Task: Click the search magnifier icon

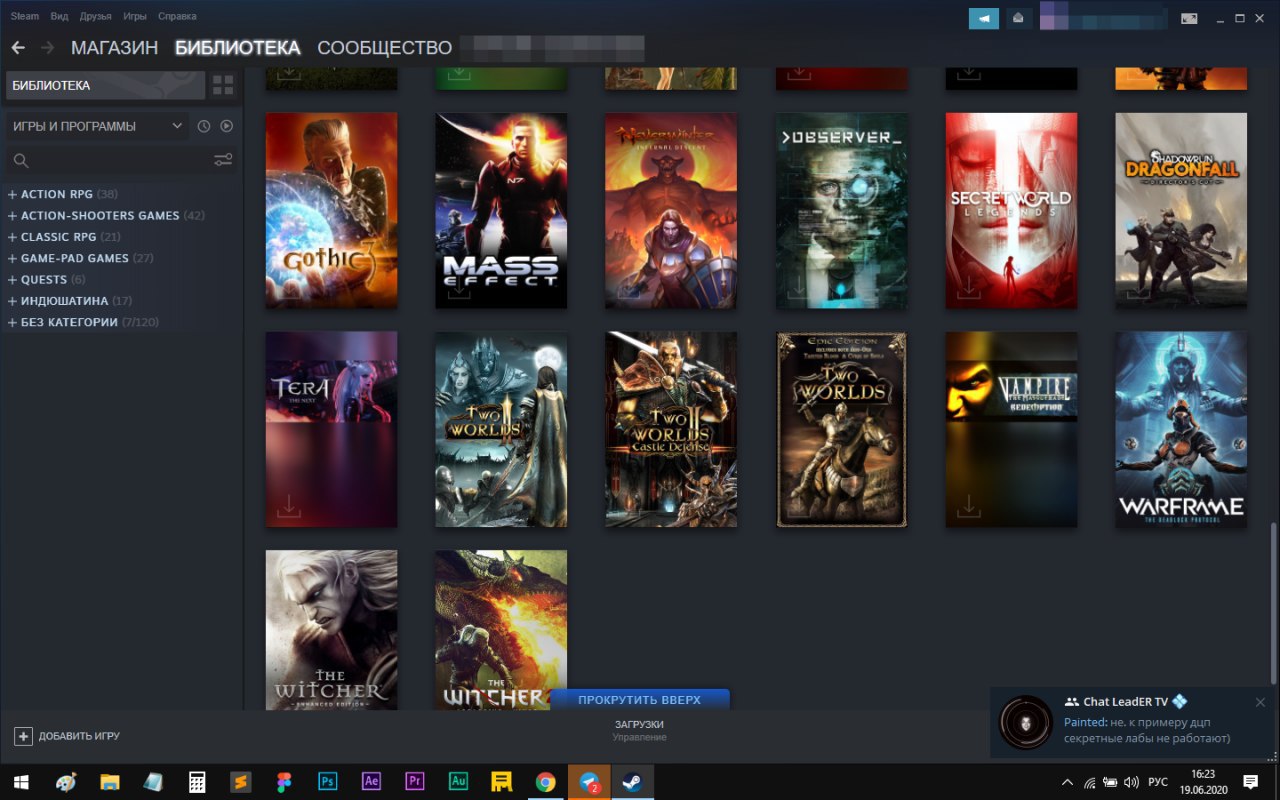Action: pyautogui.click(x=20, y=160)
